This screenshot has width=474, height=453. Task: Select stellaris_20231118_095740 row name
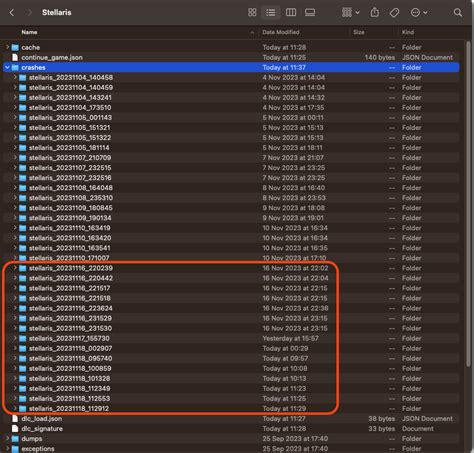point(70,358)
